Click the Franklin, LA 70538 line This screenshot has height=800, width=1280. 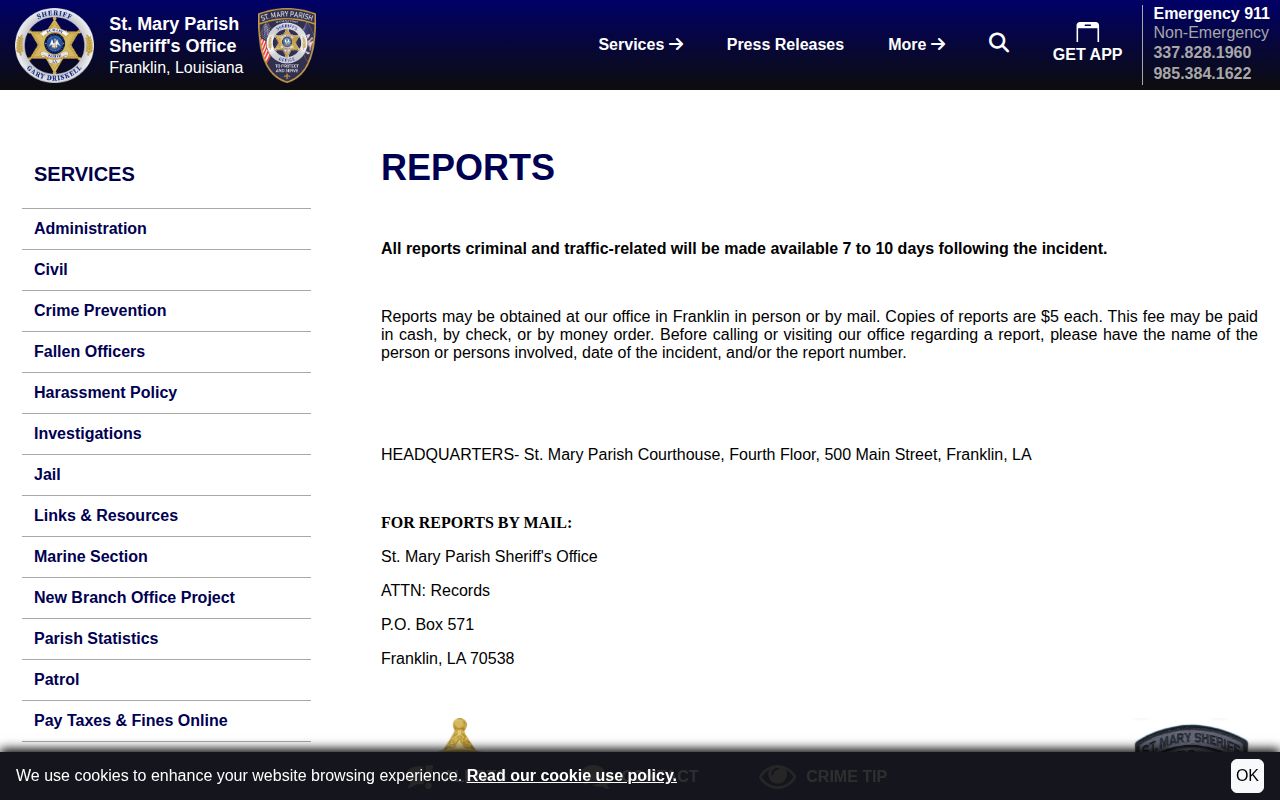coord(447,658)
